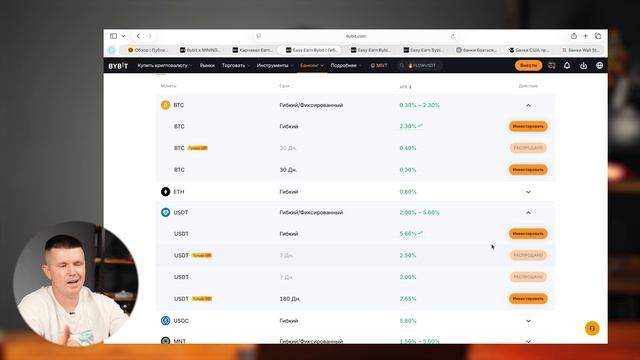The width and height of the screenshot is (640, 360).
Task: Click the Bybit logo
Action: (x=118, y=66)
